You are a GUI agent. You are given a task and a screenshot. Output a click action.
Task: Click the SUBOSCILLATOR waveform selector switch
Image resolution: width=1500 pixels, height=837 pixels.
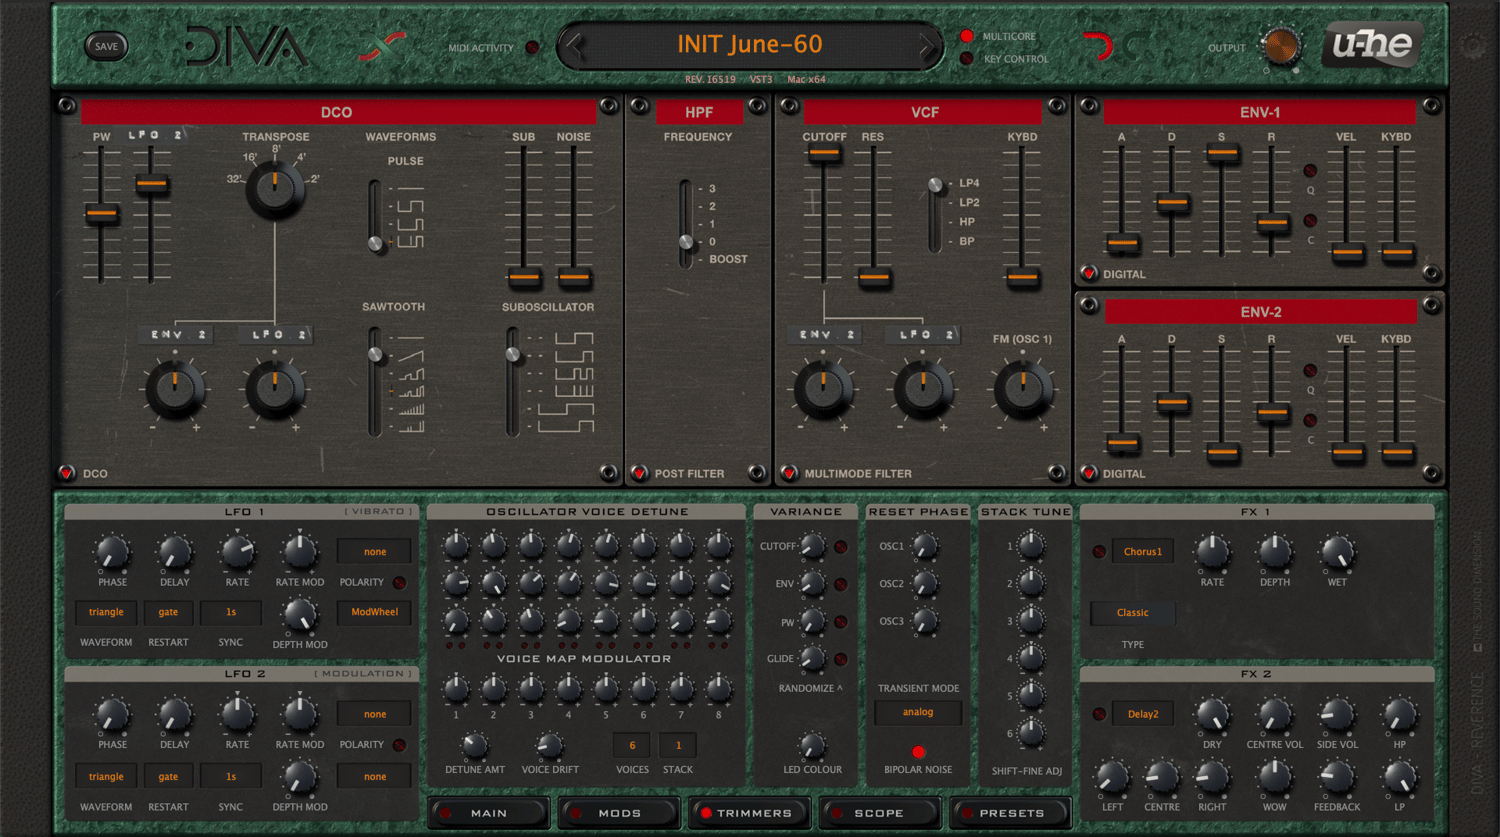[x=513, y=381]
